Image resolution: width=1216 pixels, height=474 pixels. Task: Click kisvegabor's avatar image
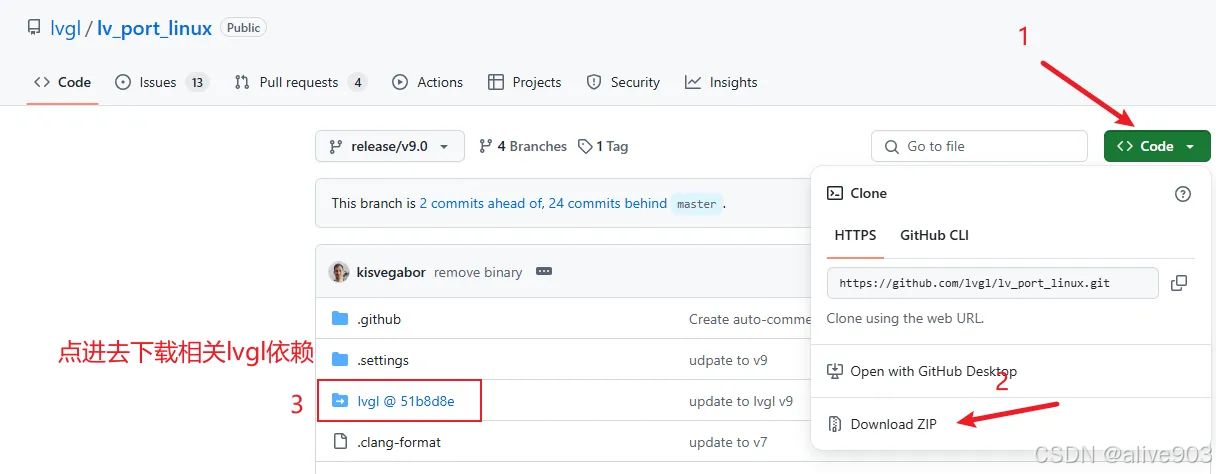point(339,271)
